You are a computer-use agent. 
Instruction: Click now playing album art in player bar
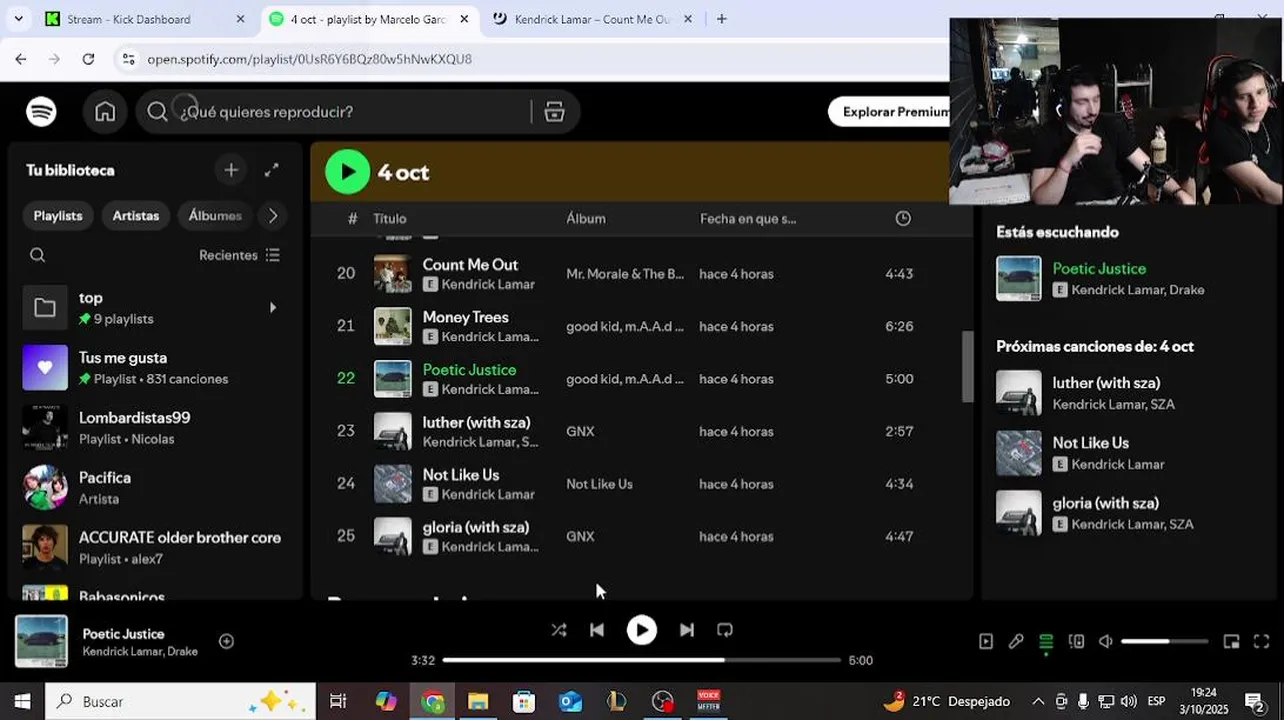[41, 641]
